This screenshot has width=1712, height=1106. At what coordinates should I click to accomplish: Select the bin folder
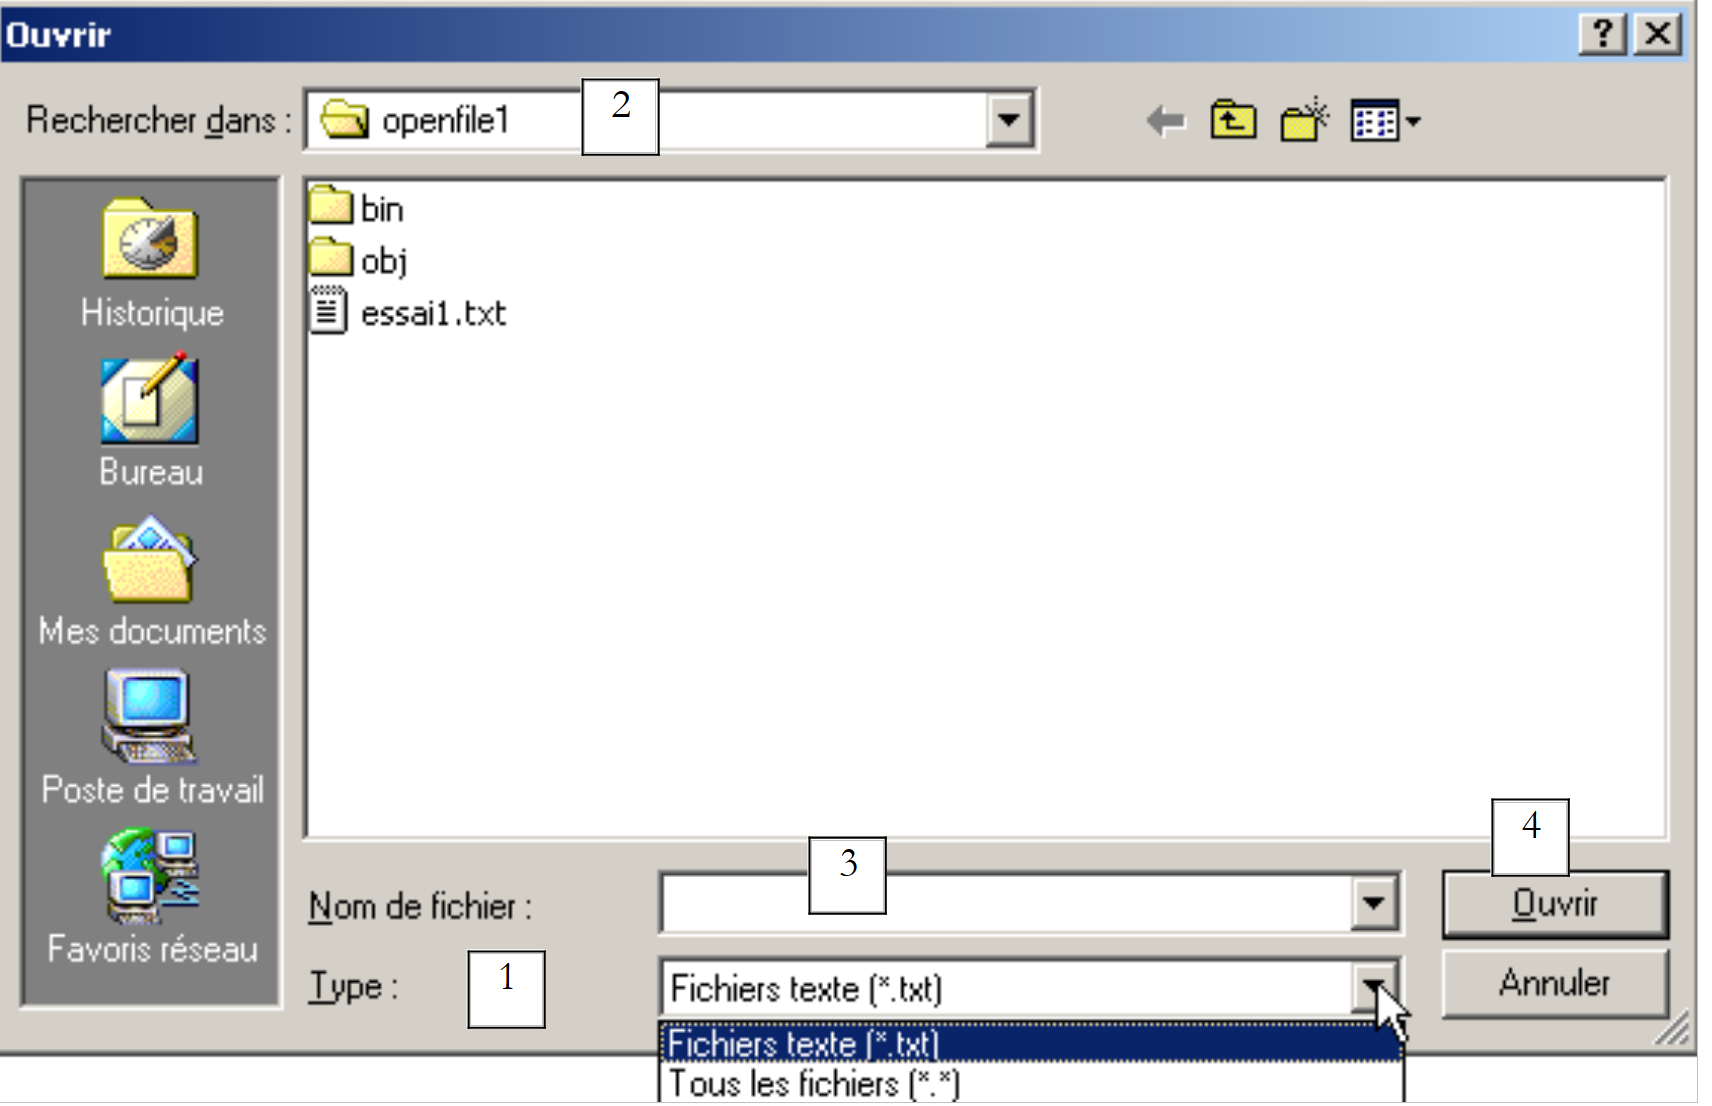coord(356,208)
